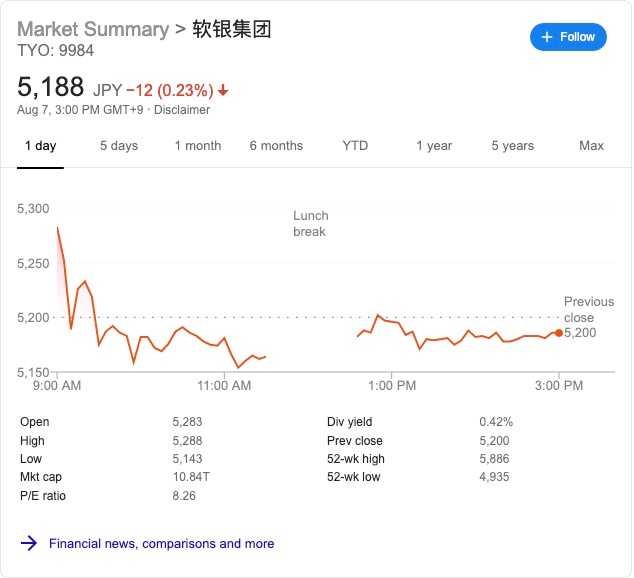Open Financial news, comparisons and more
The height and width of the screenshot is (578, 634).
pos(161,544)
